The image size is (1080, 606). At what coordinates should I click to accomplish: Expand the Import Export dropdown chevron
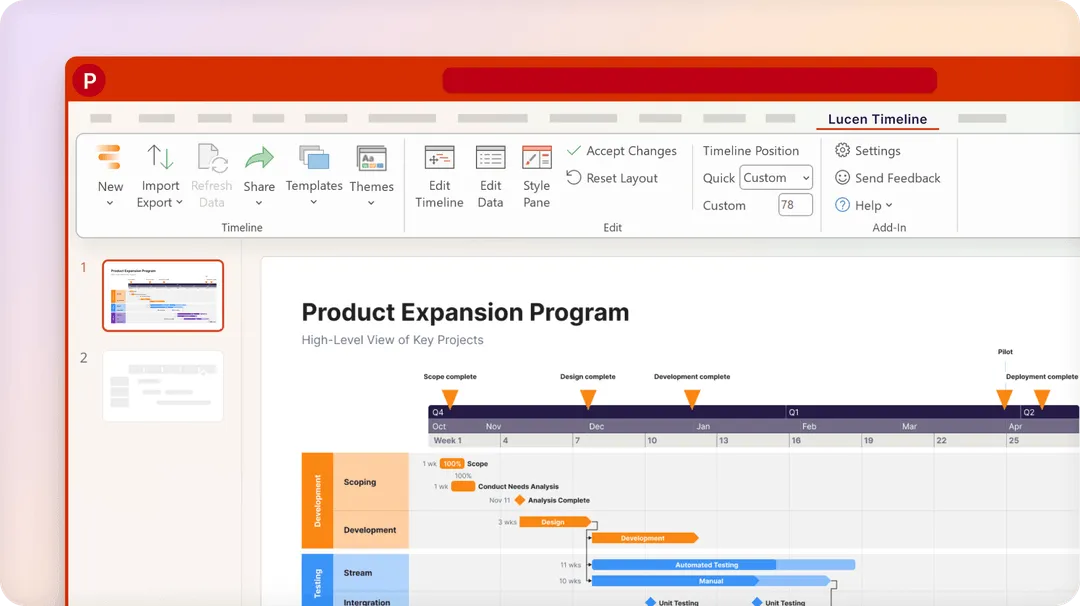(x=179, y=202)
